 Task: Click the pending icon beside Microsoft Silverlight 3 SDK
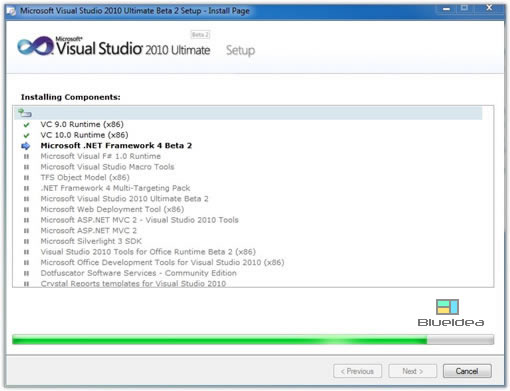(26, 241)
